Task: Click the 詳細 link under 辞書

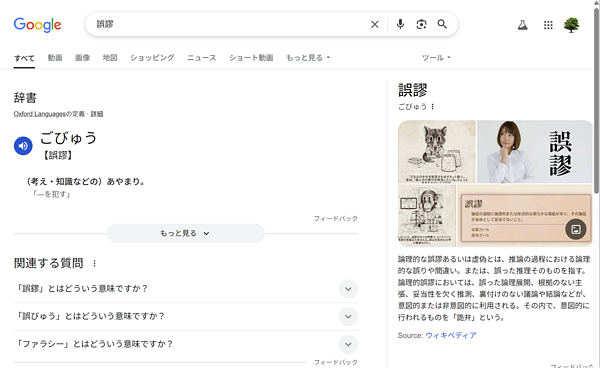Action: tap(97, 114)
